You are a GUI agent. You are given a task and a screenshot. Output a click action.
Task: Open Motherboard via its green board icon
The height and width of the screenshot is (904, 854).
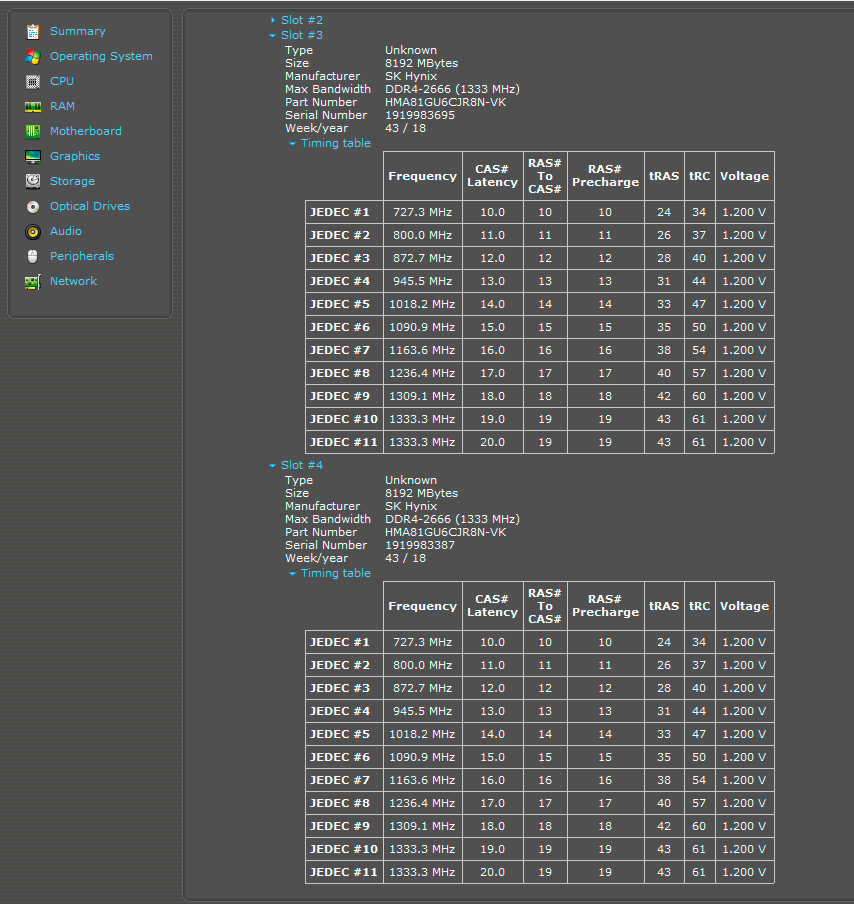point(33,132)
